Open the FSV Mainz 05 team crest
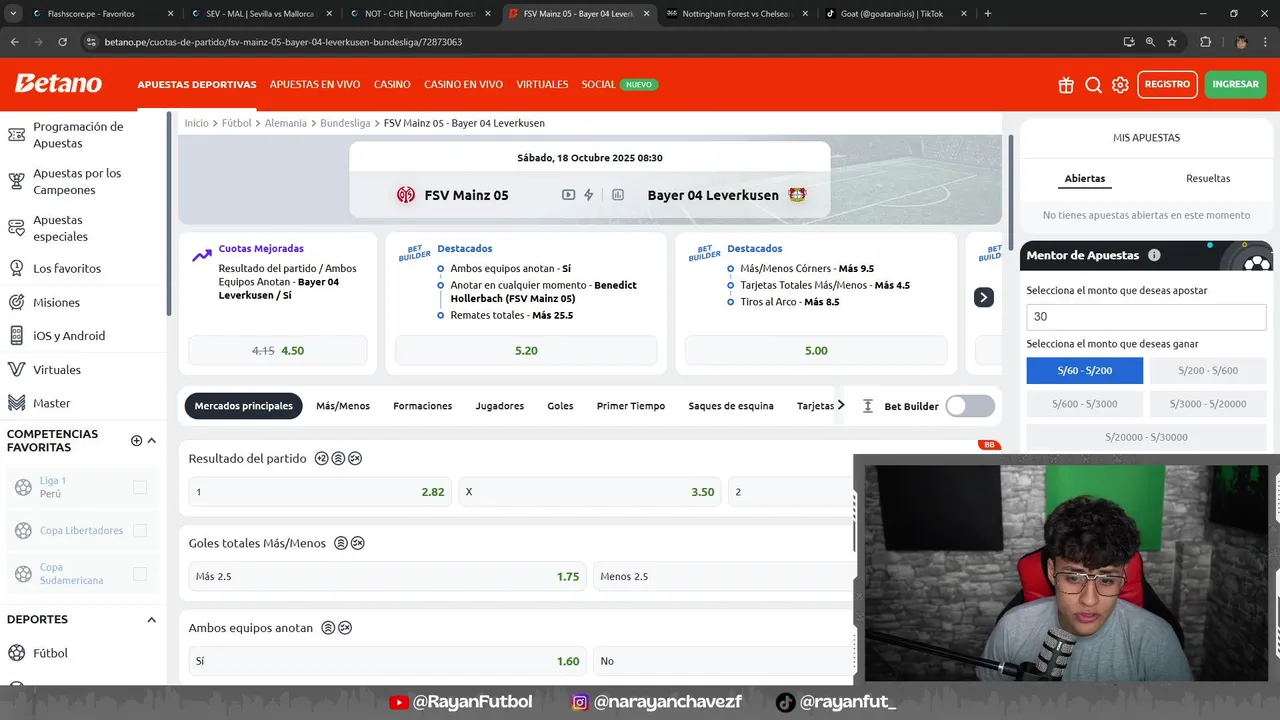Image resolution: width=1280 pixels, height=720 pixels. 406,195
